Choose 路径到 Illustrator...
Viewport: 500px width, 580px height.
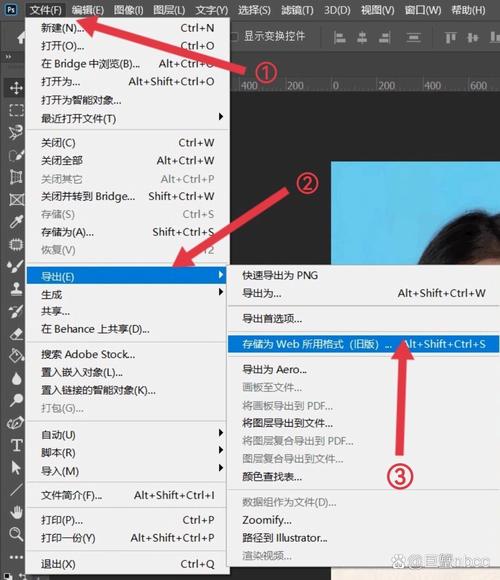[363, 537]
